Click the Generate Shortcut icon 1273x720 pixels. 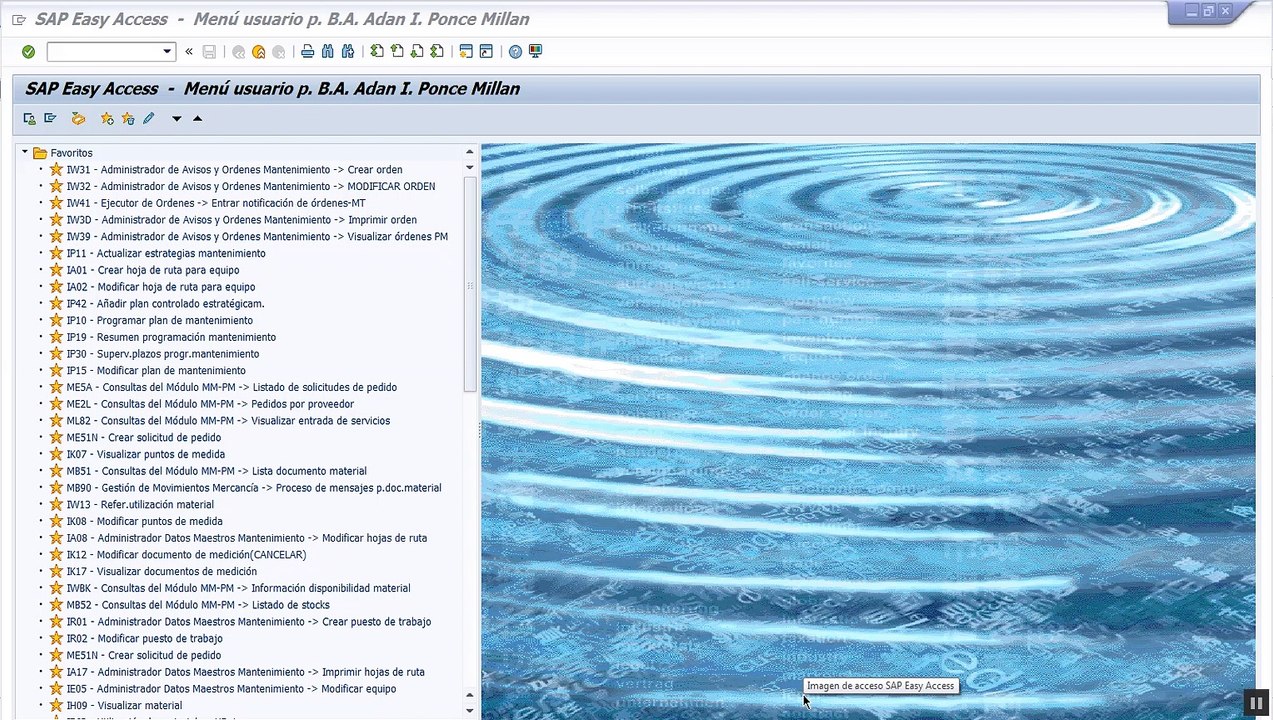point(486,52)
